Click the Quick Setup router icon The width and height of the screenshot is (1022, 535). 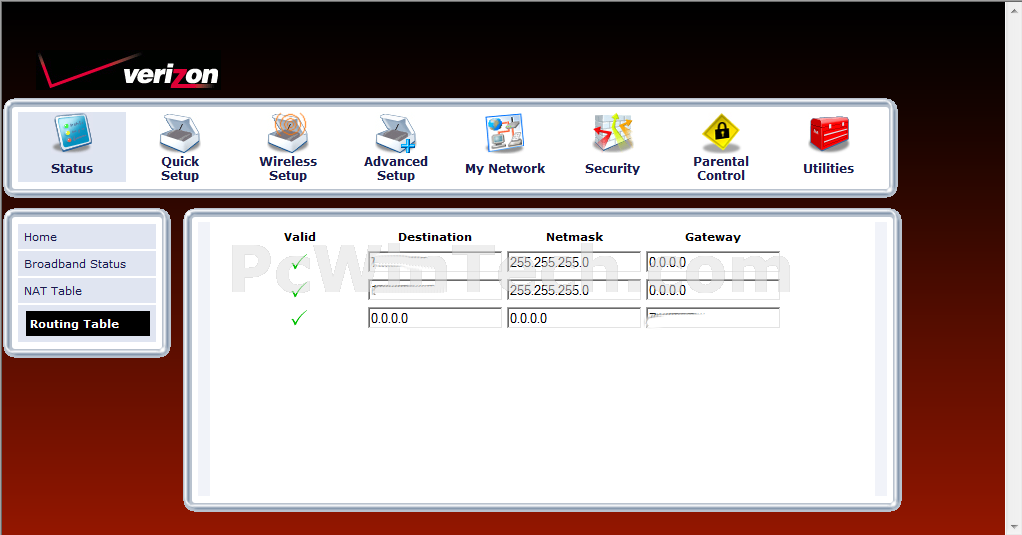(x=180, y=134)
